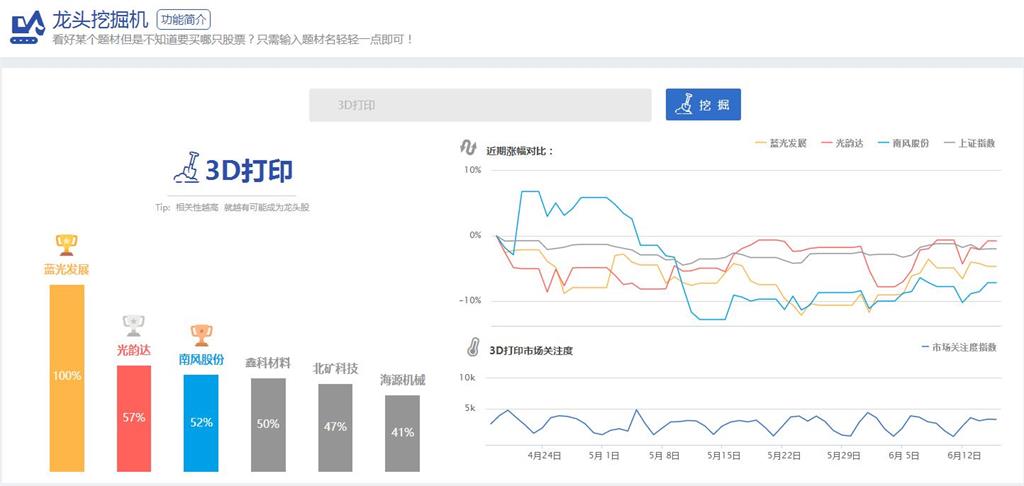Click the thermometer icon beside 3D打印市场关注度
The height and width of the screenshot is (486, 1024).
(469, 349)
